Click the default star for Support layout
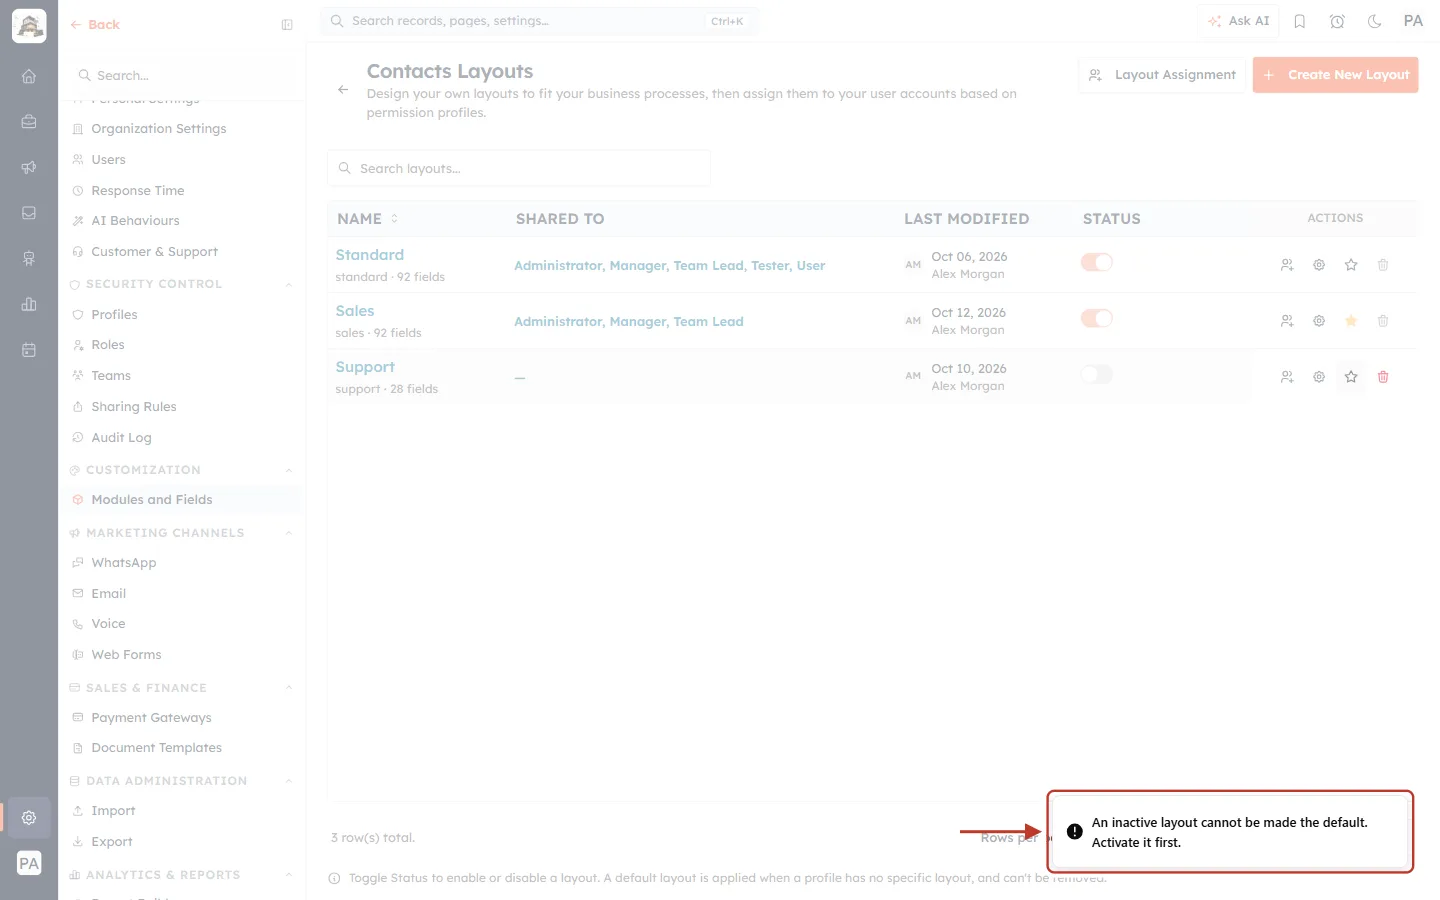The height and width of the screenshot is (900, 1440). [1351, 377]
